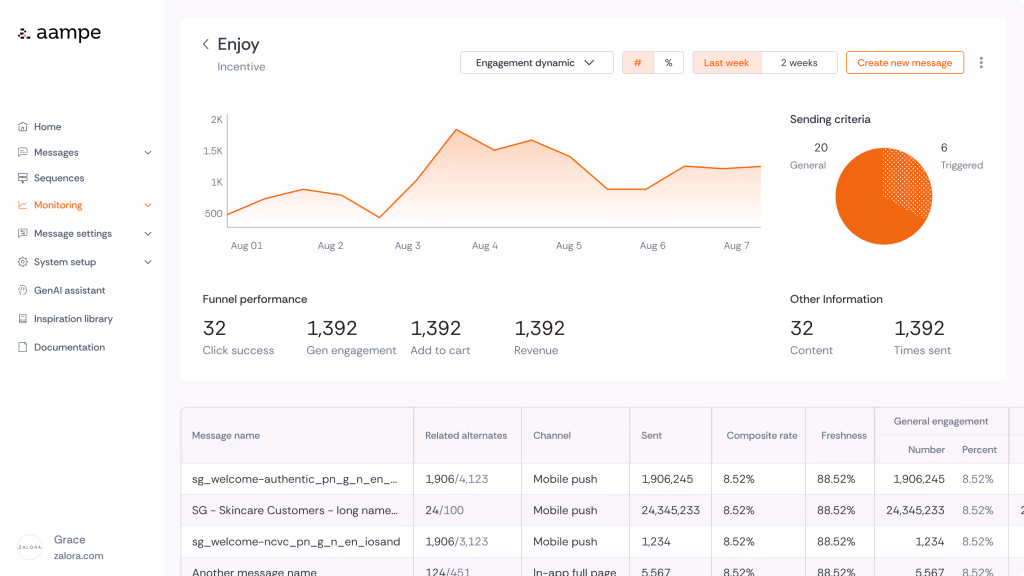The height and width of the screenshot is (576, 1024).
Task: Click the sg_welcome-ncvc_pn_g_n_en_iosand message name
Action: tap(296, 541)
